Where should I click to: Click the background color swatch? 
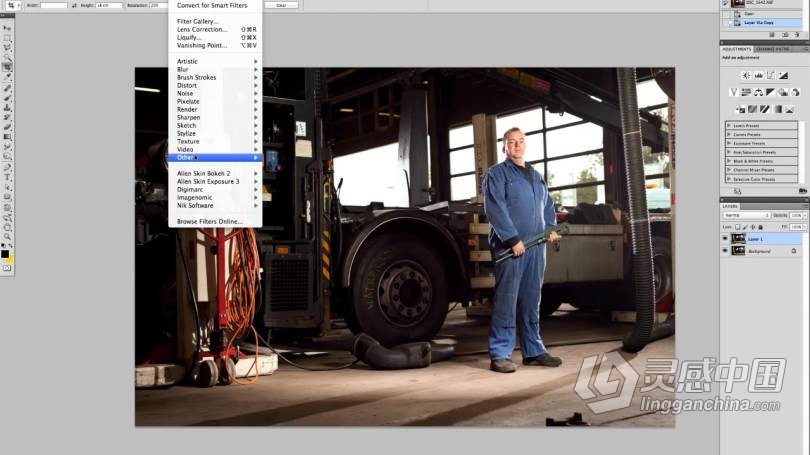(x=10, y=258)
